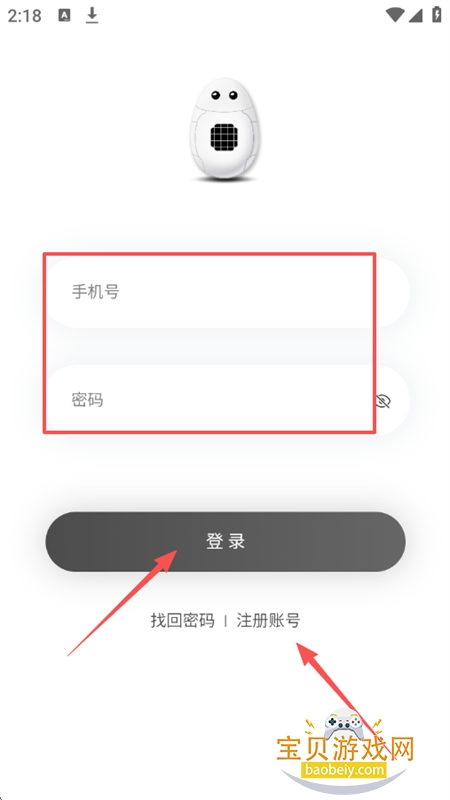Click the red arrow pointing at 登录
The image size is (450, 800).
coord(122,603)
